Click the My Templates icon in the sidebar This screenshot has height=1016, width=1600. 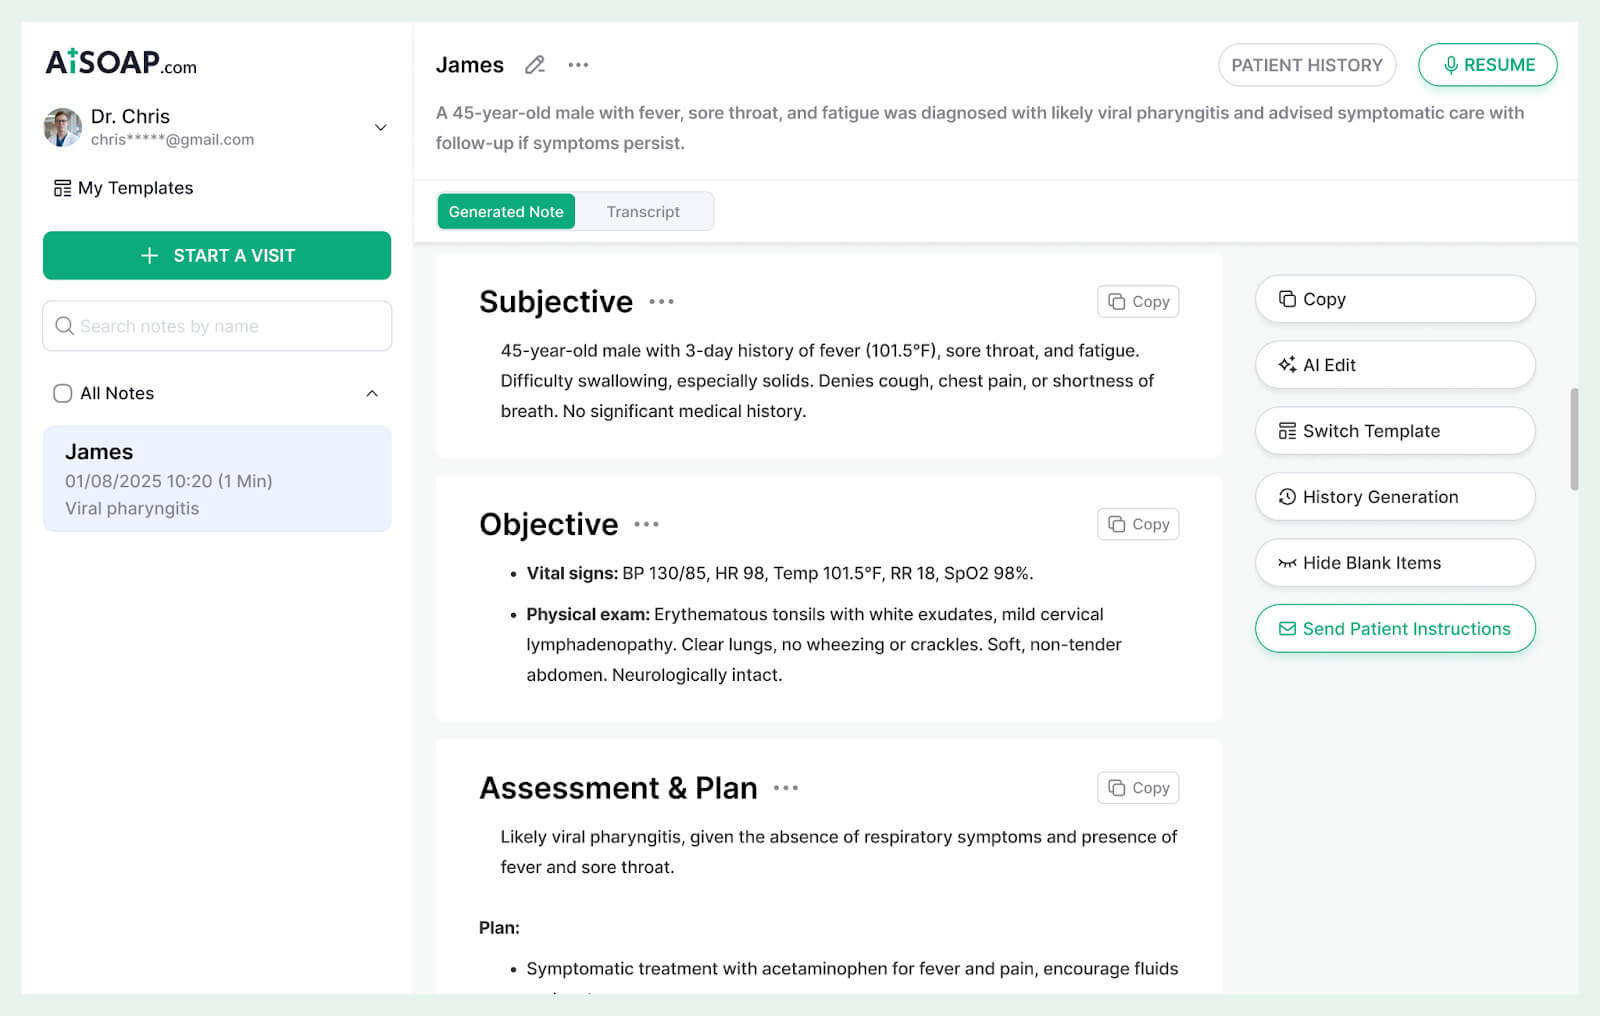tap(63, 187)
